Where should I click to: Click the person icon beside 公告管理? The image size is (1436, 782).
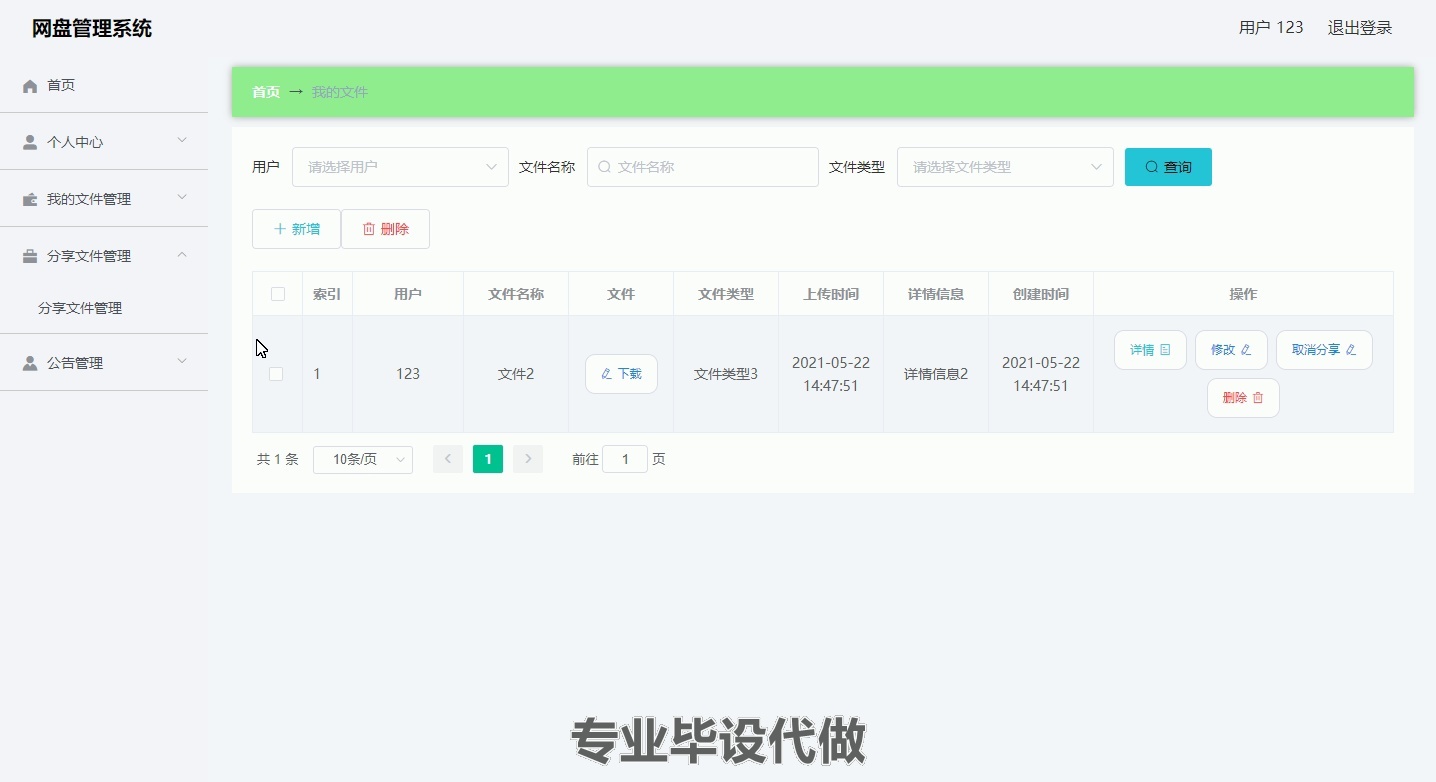[30, 363]
